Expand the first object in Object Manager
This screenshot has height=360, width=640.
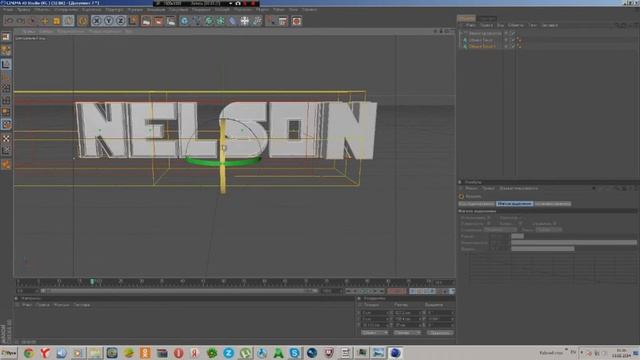(x=460, y=33)
